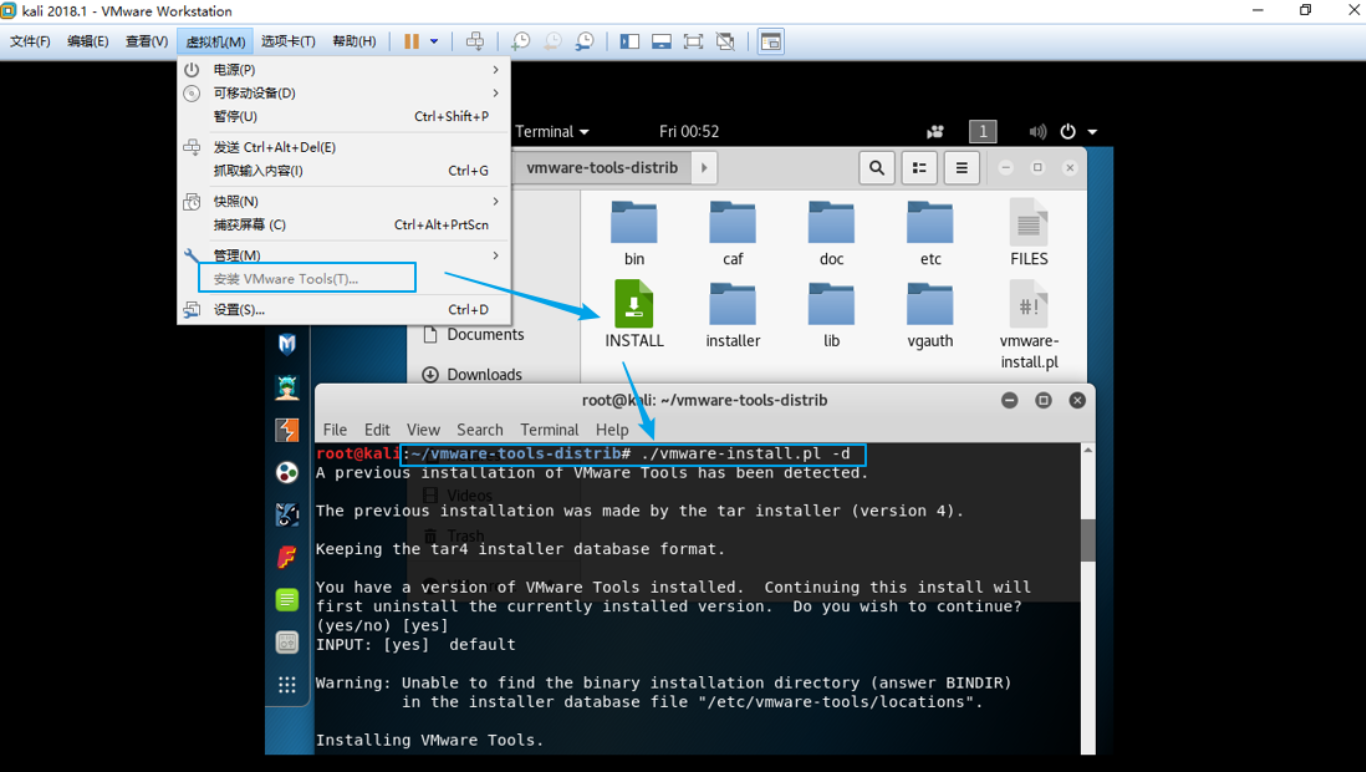Open the power options dropdown arrow

tap(434, 41)
